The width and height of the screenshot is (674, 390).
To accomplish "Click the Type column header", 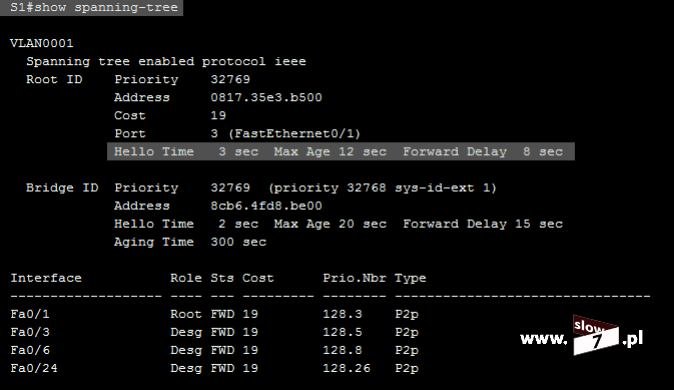I will (x=411, y=278).
